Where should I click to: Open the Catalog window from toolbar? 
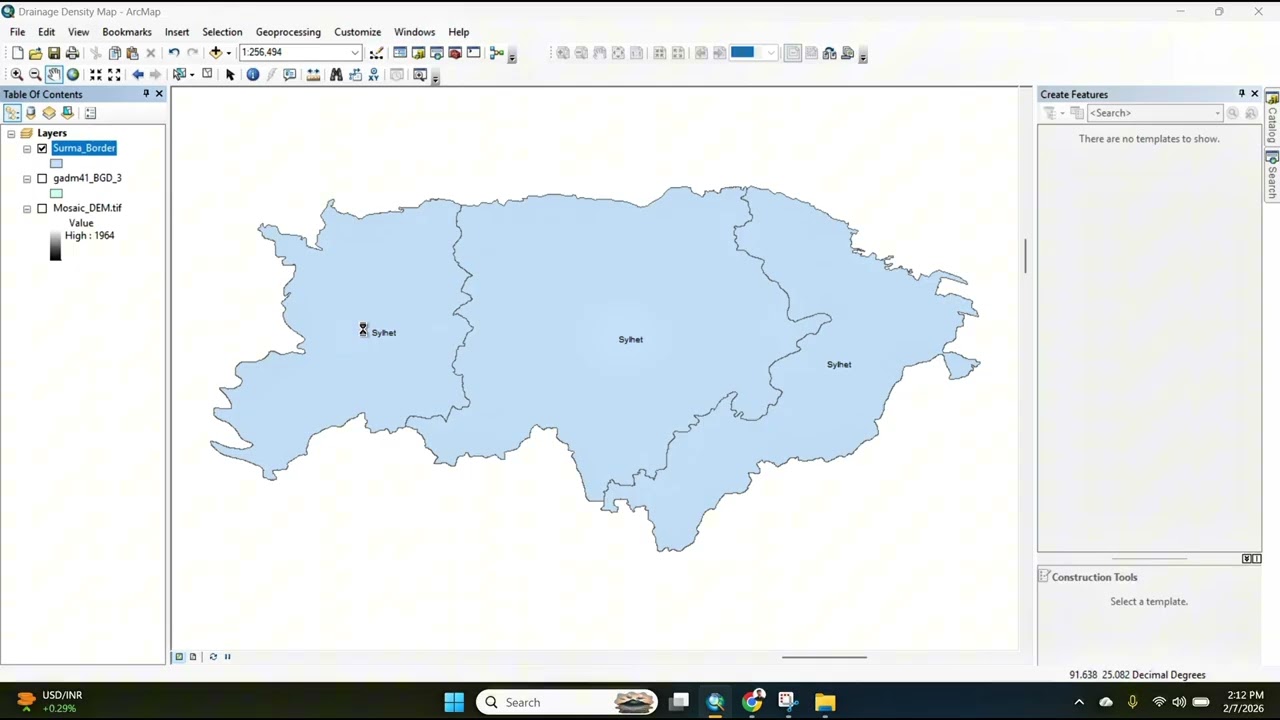pos(418,52)
